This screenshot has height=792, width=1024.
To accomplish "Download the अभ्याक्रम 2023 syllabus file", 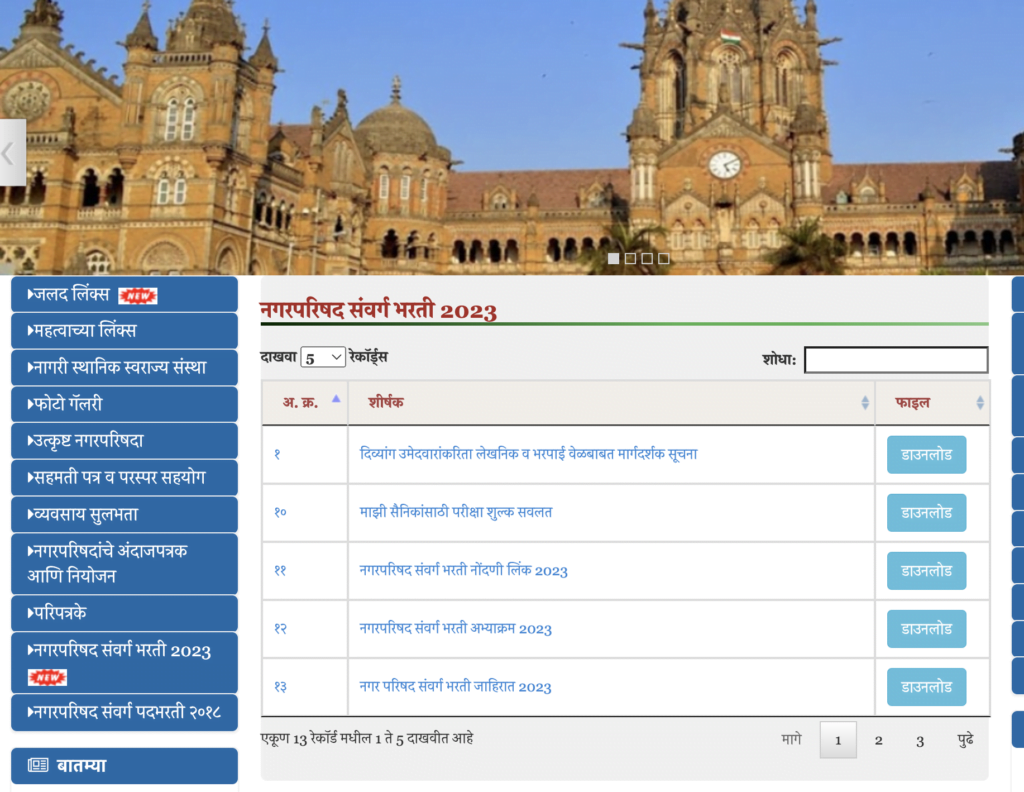I will coord(926,629).
